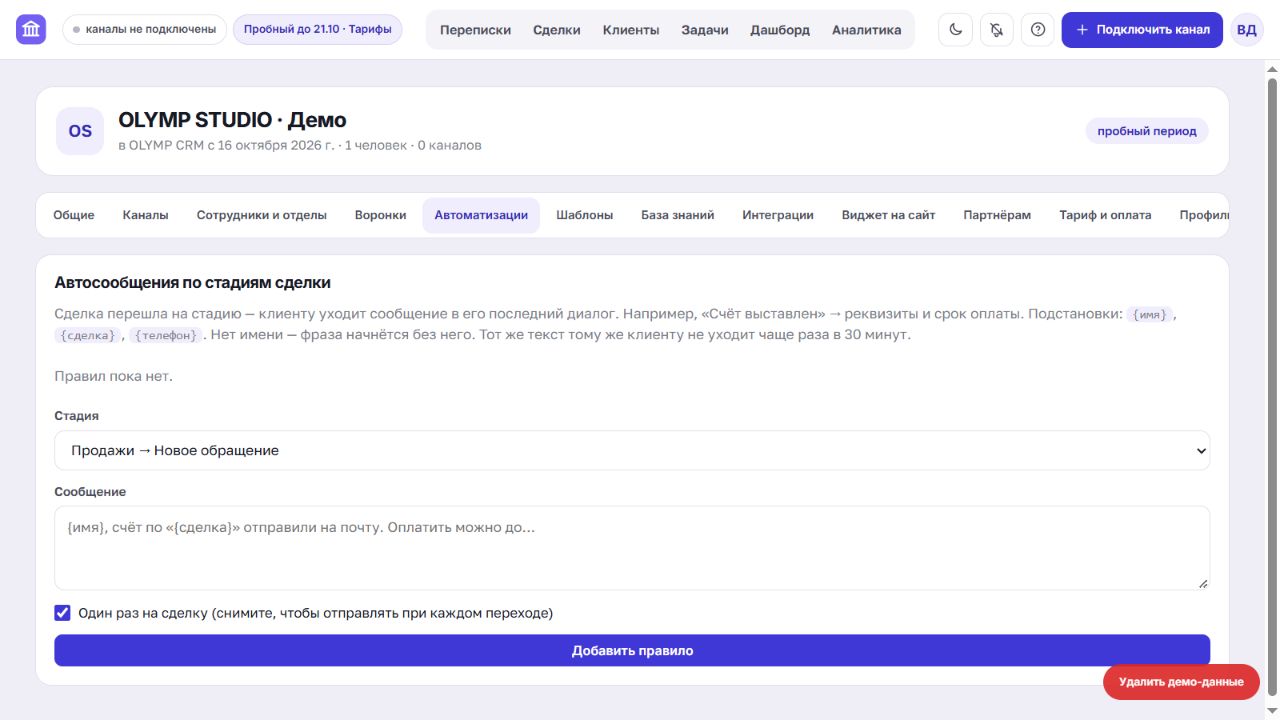Open the Интеграции tab
Viewport: 1280px width, 720px height.
(x=778, y=215)
